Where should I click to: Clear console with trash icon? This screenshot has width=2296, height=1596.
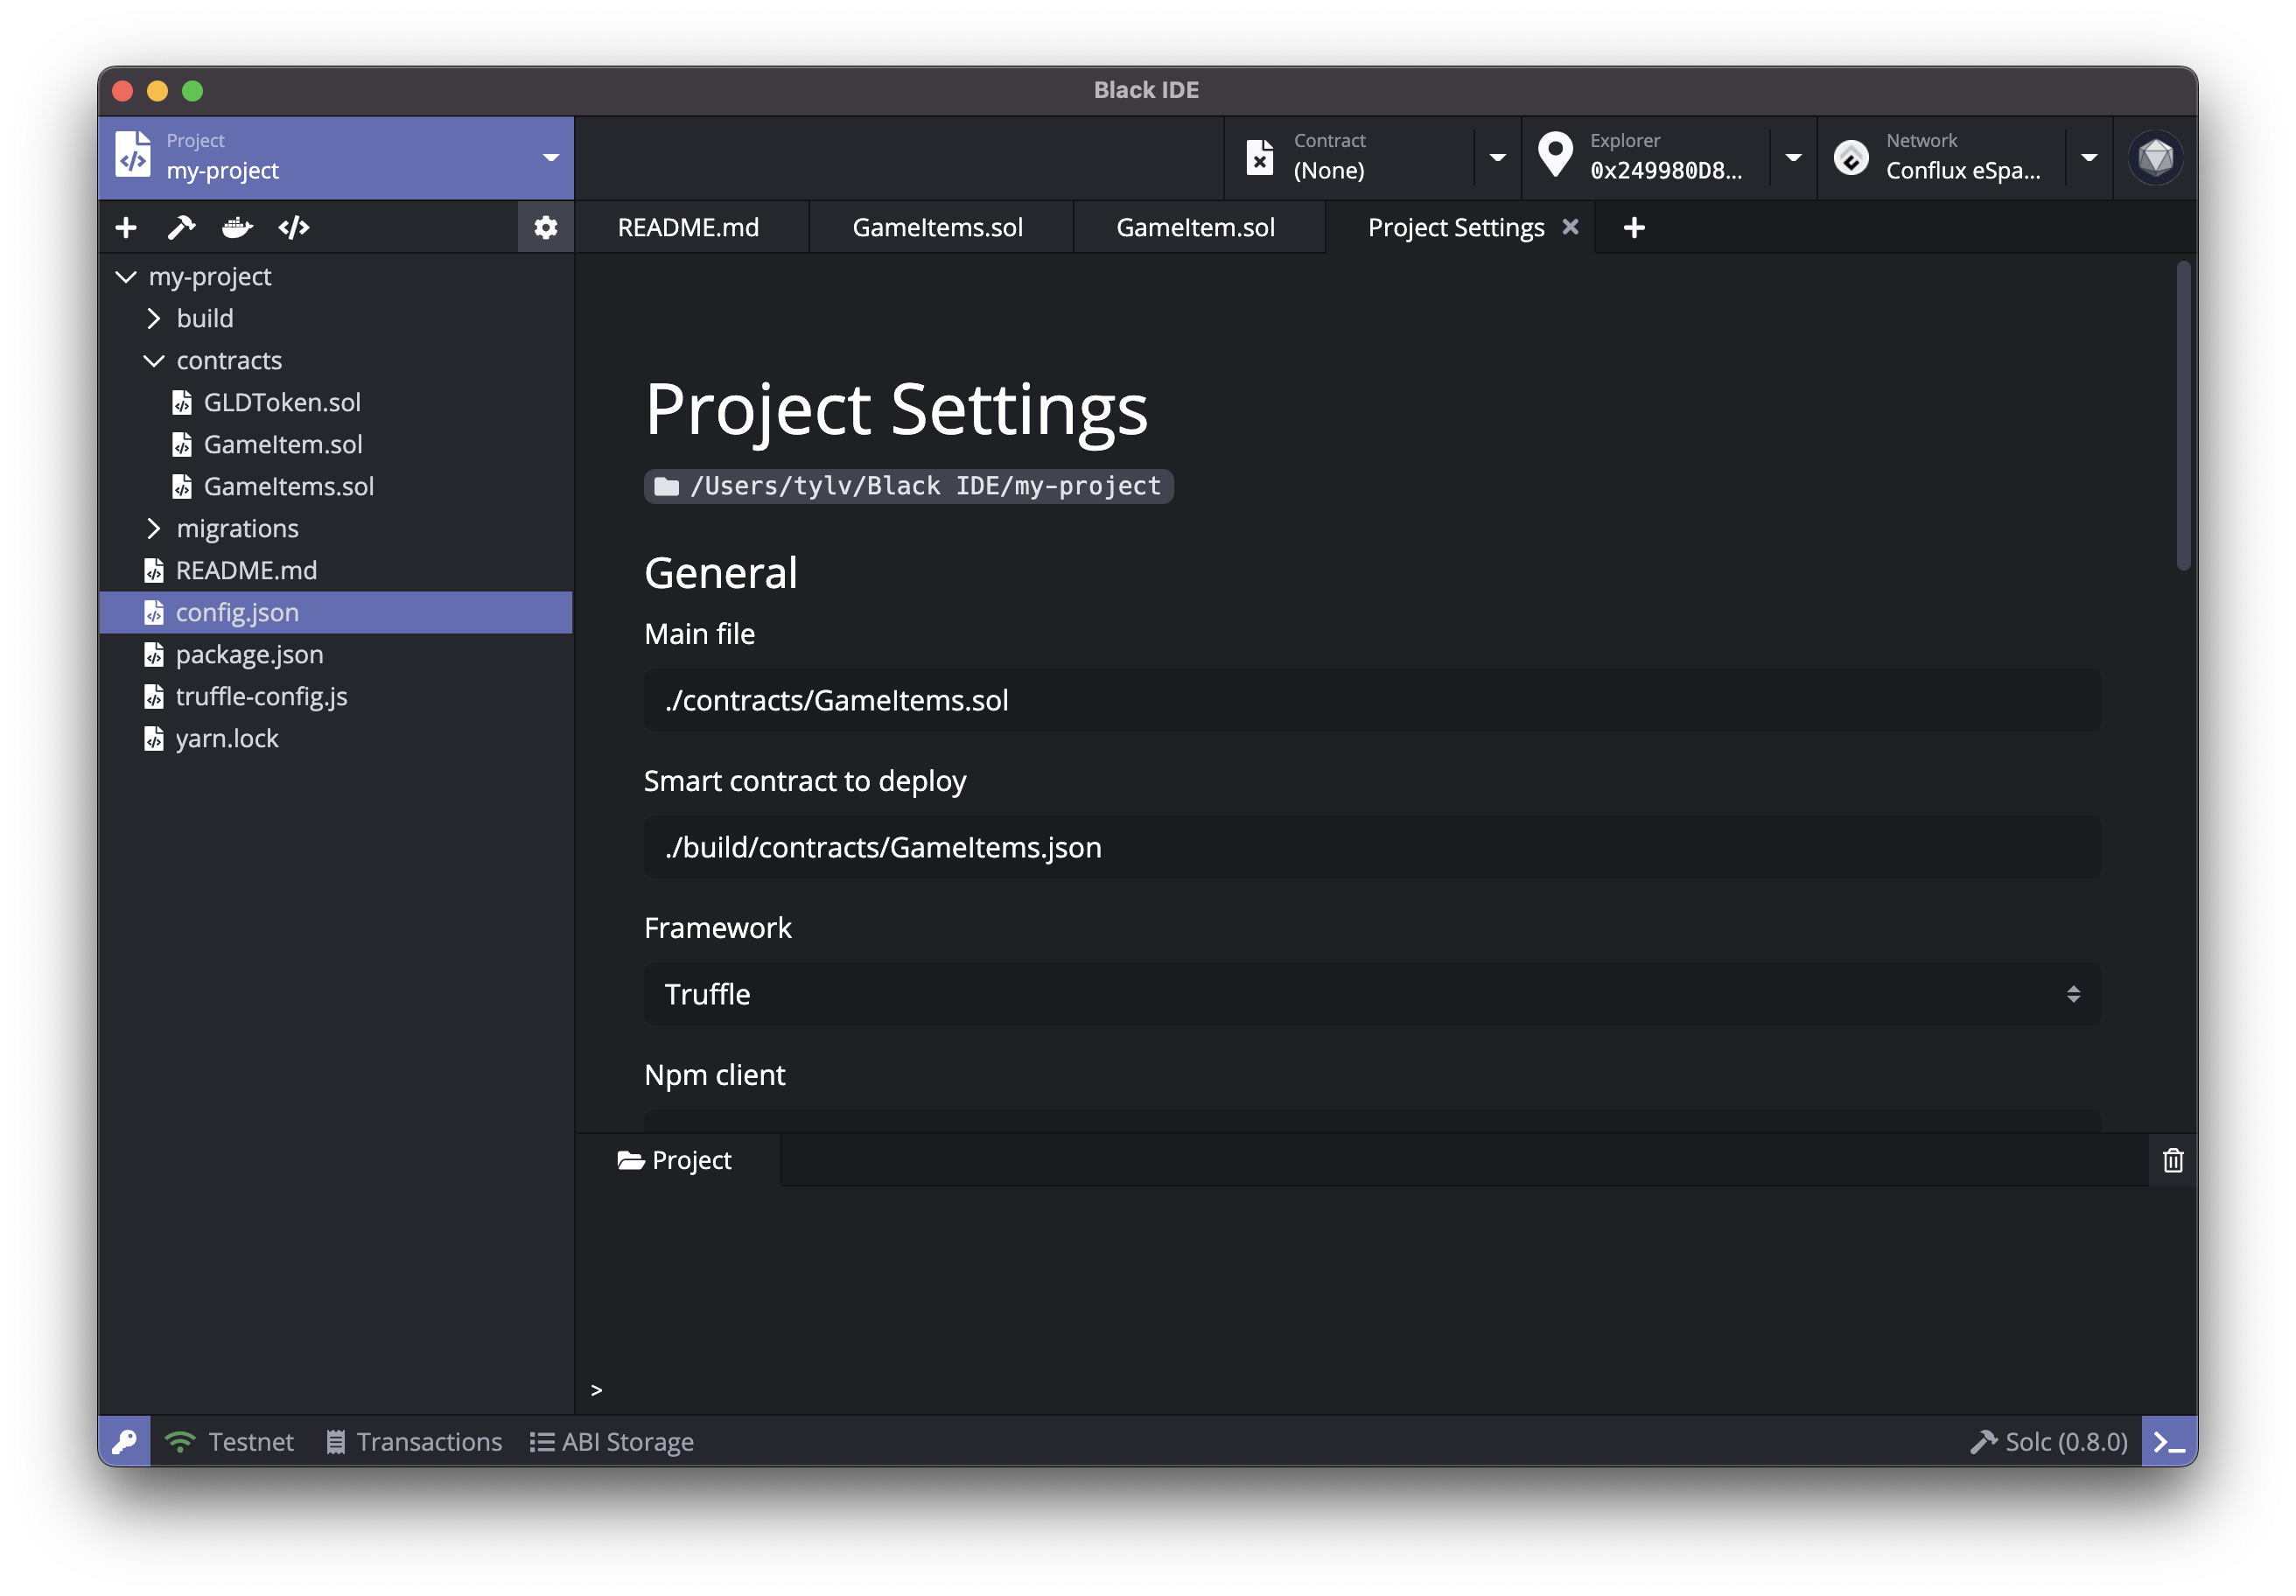[x=2172, y=1160]
